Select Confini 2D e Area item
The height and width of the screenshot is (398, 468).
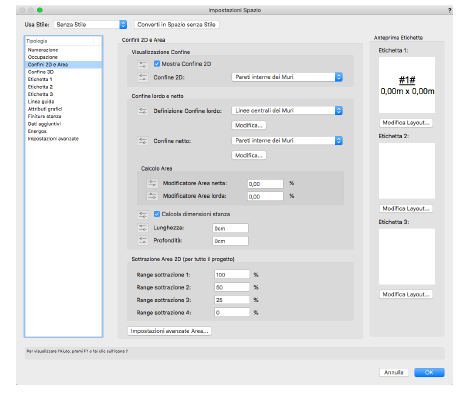click(63, 65)
